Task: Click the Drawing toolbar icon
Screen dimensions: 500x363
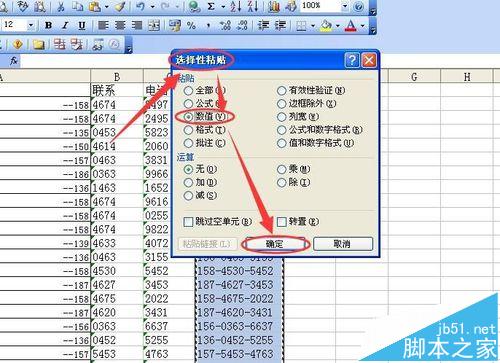Action: point(290,6)
